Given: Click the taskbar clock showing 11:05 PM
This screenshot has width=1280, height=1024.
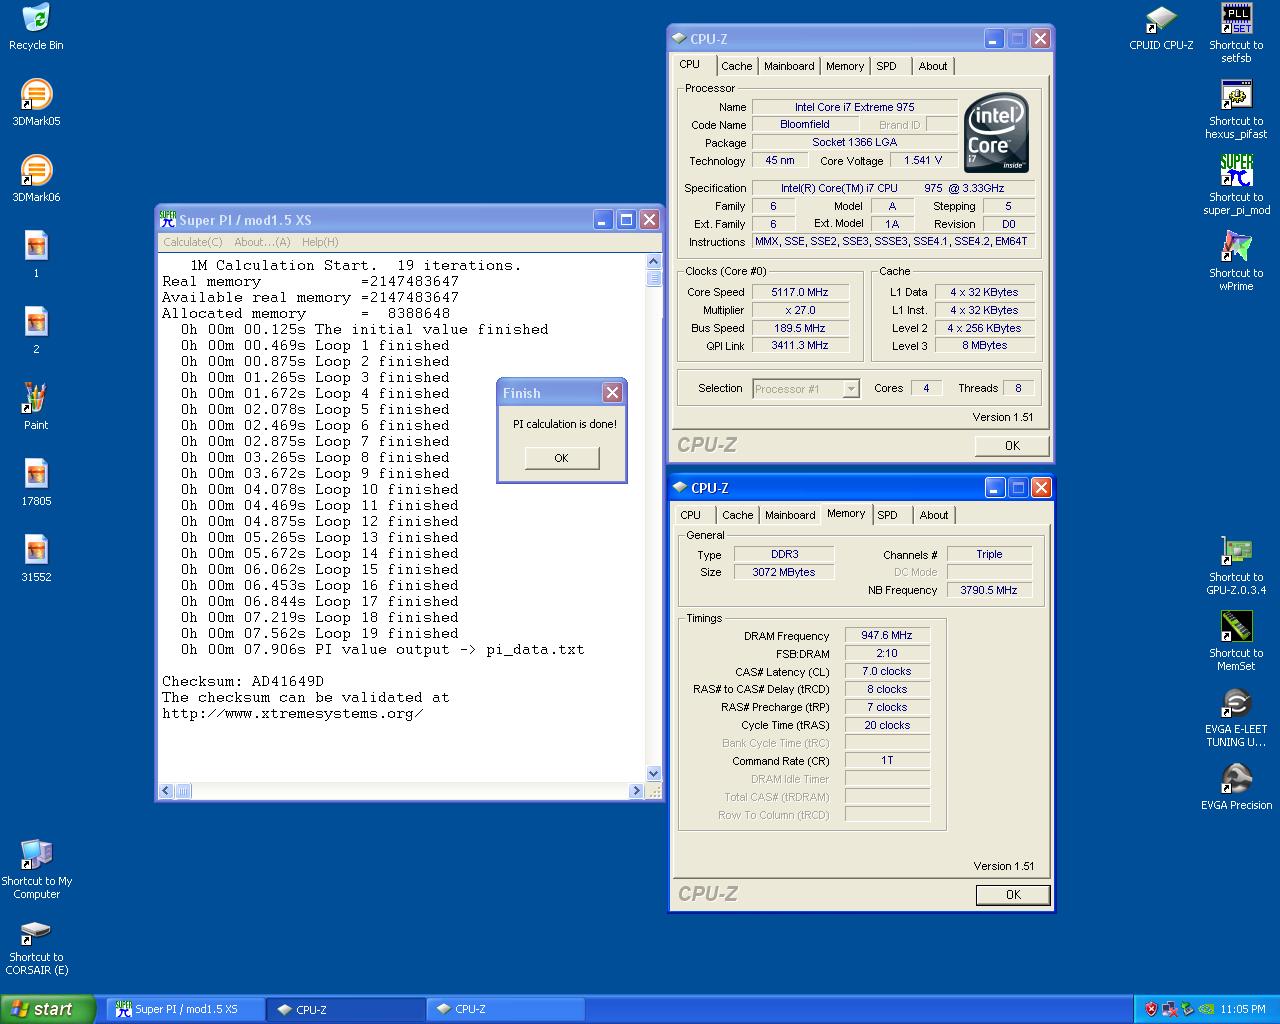Looking at the screenshot, I should pos(1243,1009).
